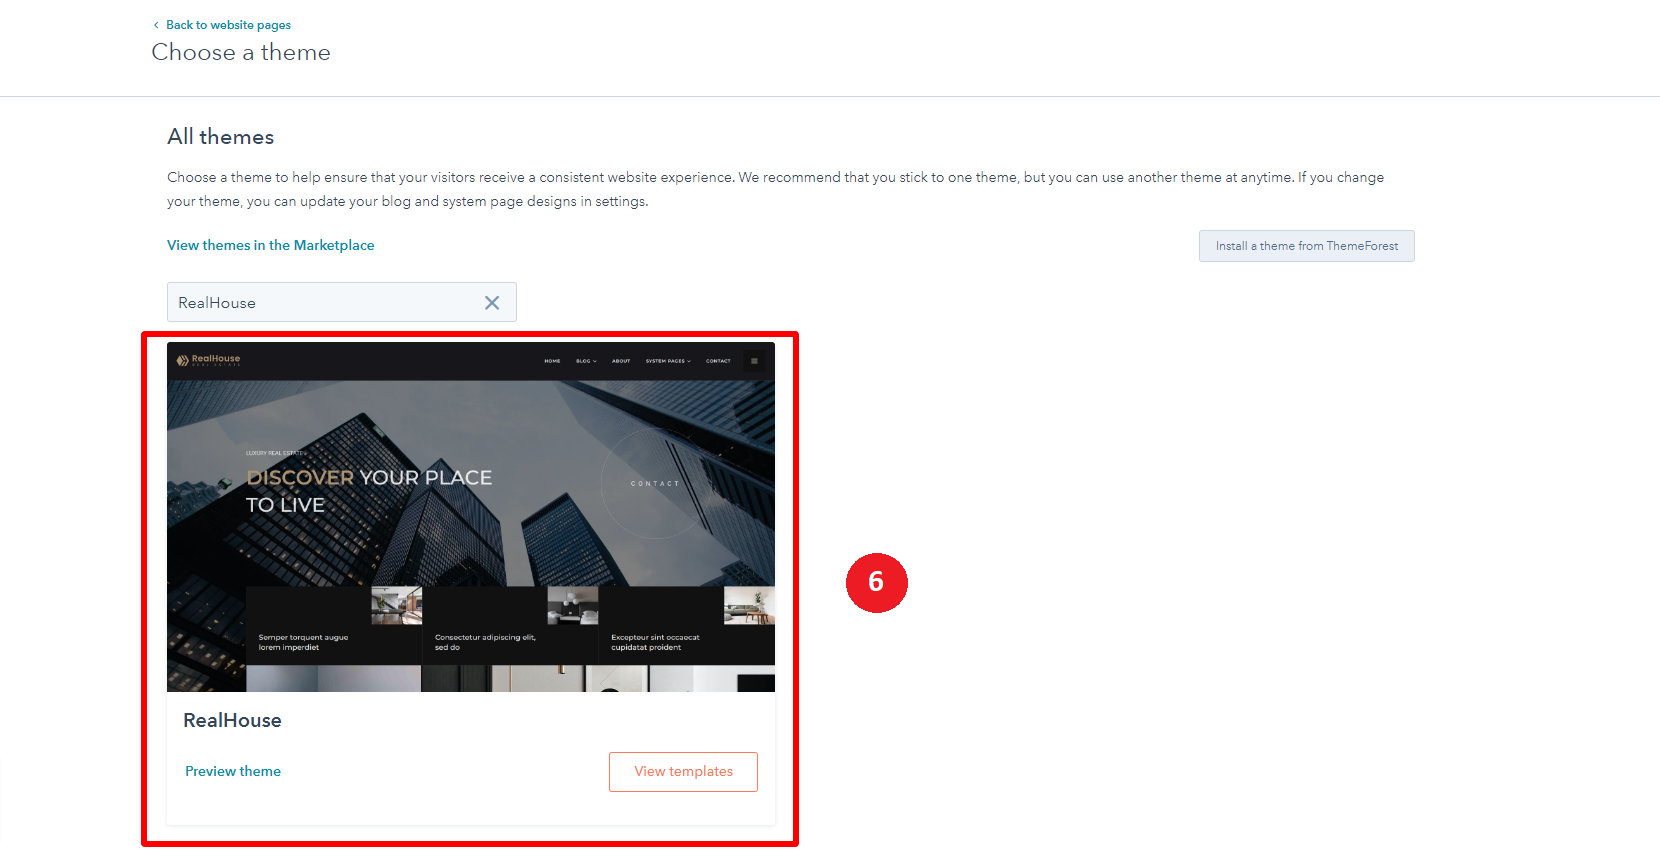
Task: Click CONTACT in the preview navigation bar
Action: 718,361
